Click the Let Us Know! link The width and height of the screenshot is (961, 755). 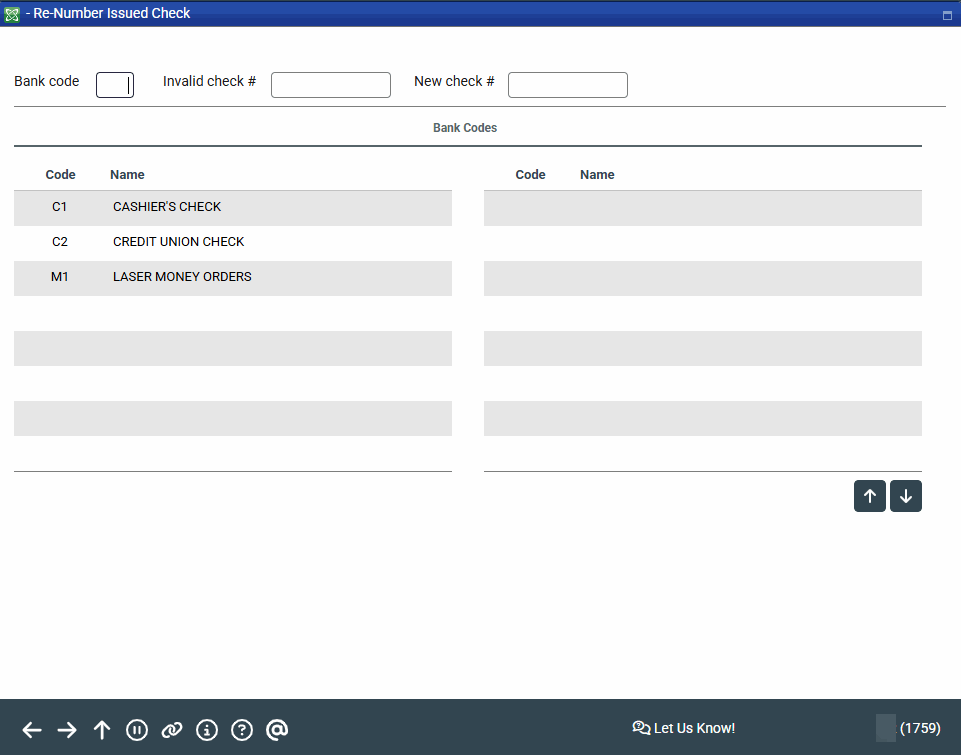[x=684, y=728]
